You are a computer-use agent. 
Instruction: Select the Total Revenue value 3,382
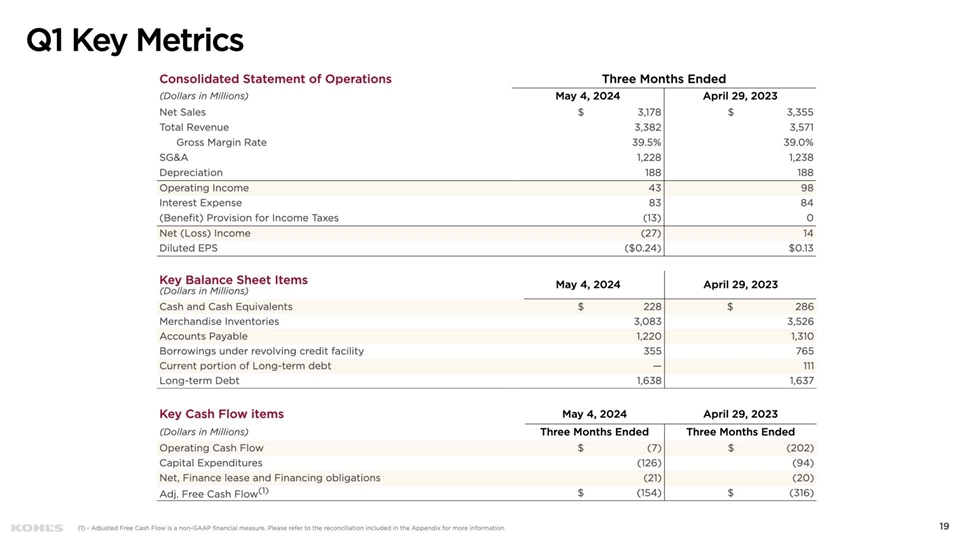(647, 127)
